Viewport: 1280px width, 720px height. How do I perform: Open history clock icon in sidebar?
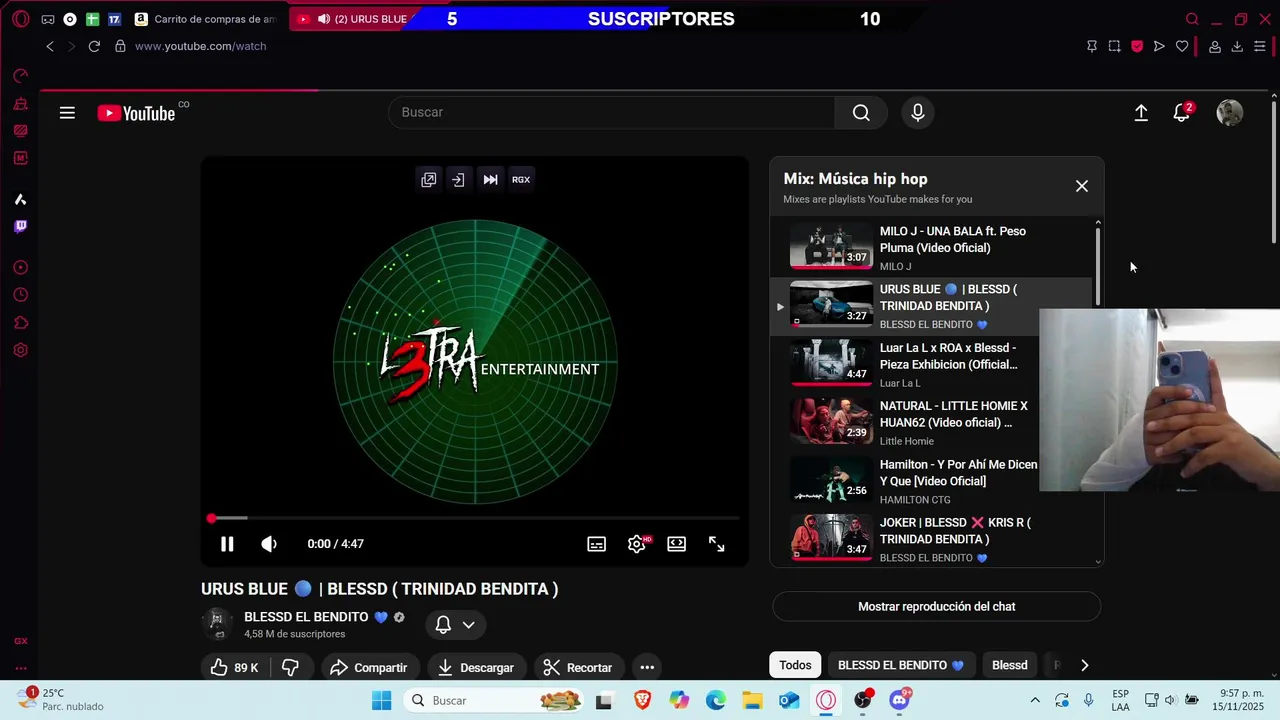tap(20, 295)
